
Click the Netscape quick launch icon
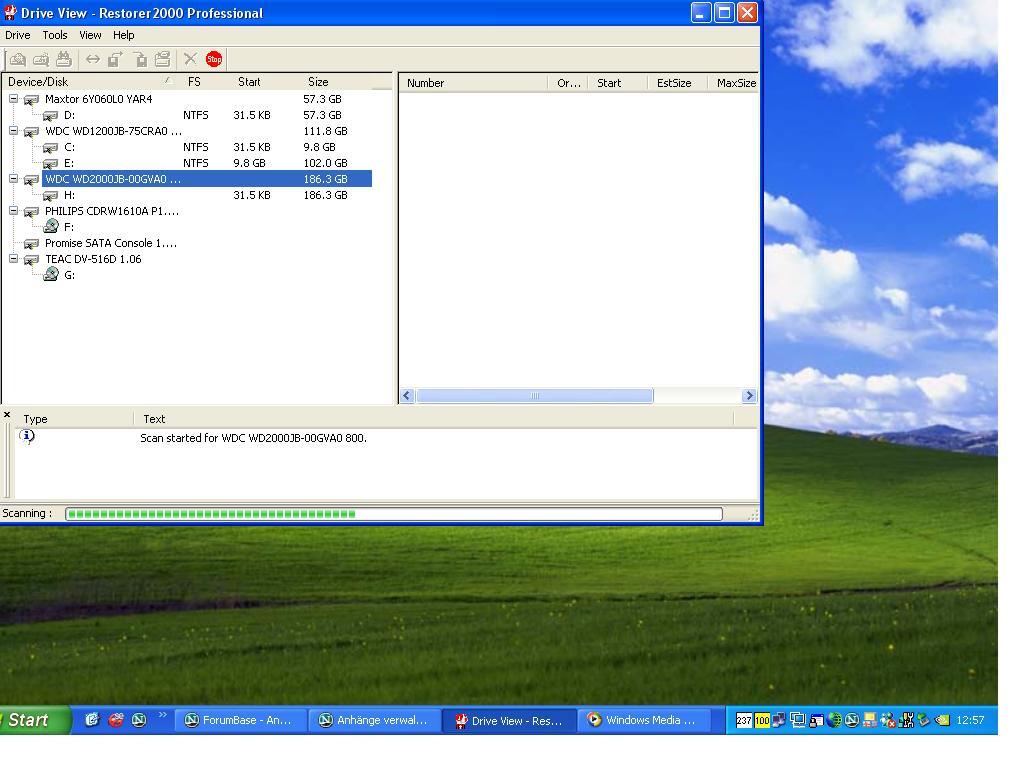point(139,720)
